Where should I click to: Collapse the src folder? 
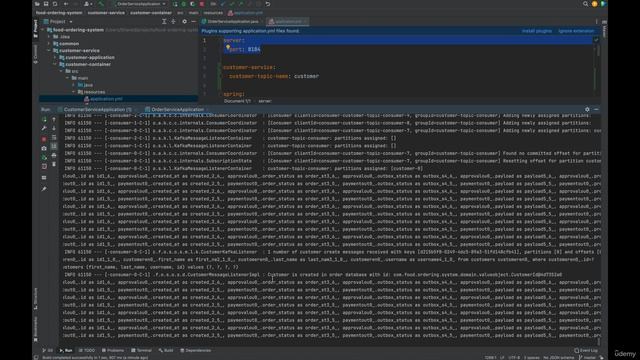(x=61, y=71)
